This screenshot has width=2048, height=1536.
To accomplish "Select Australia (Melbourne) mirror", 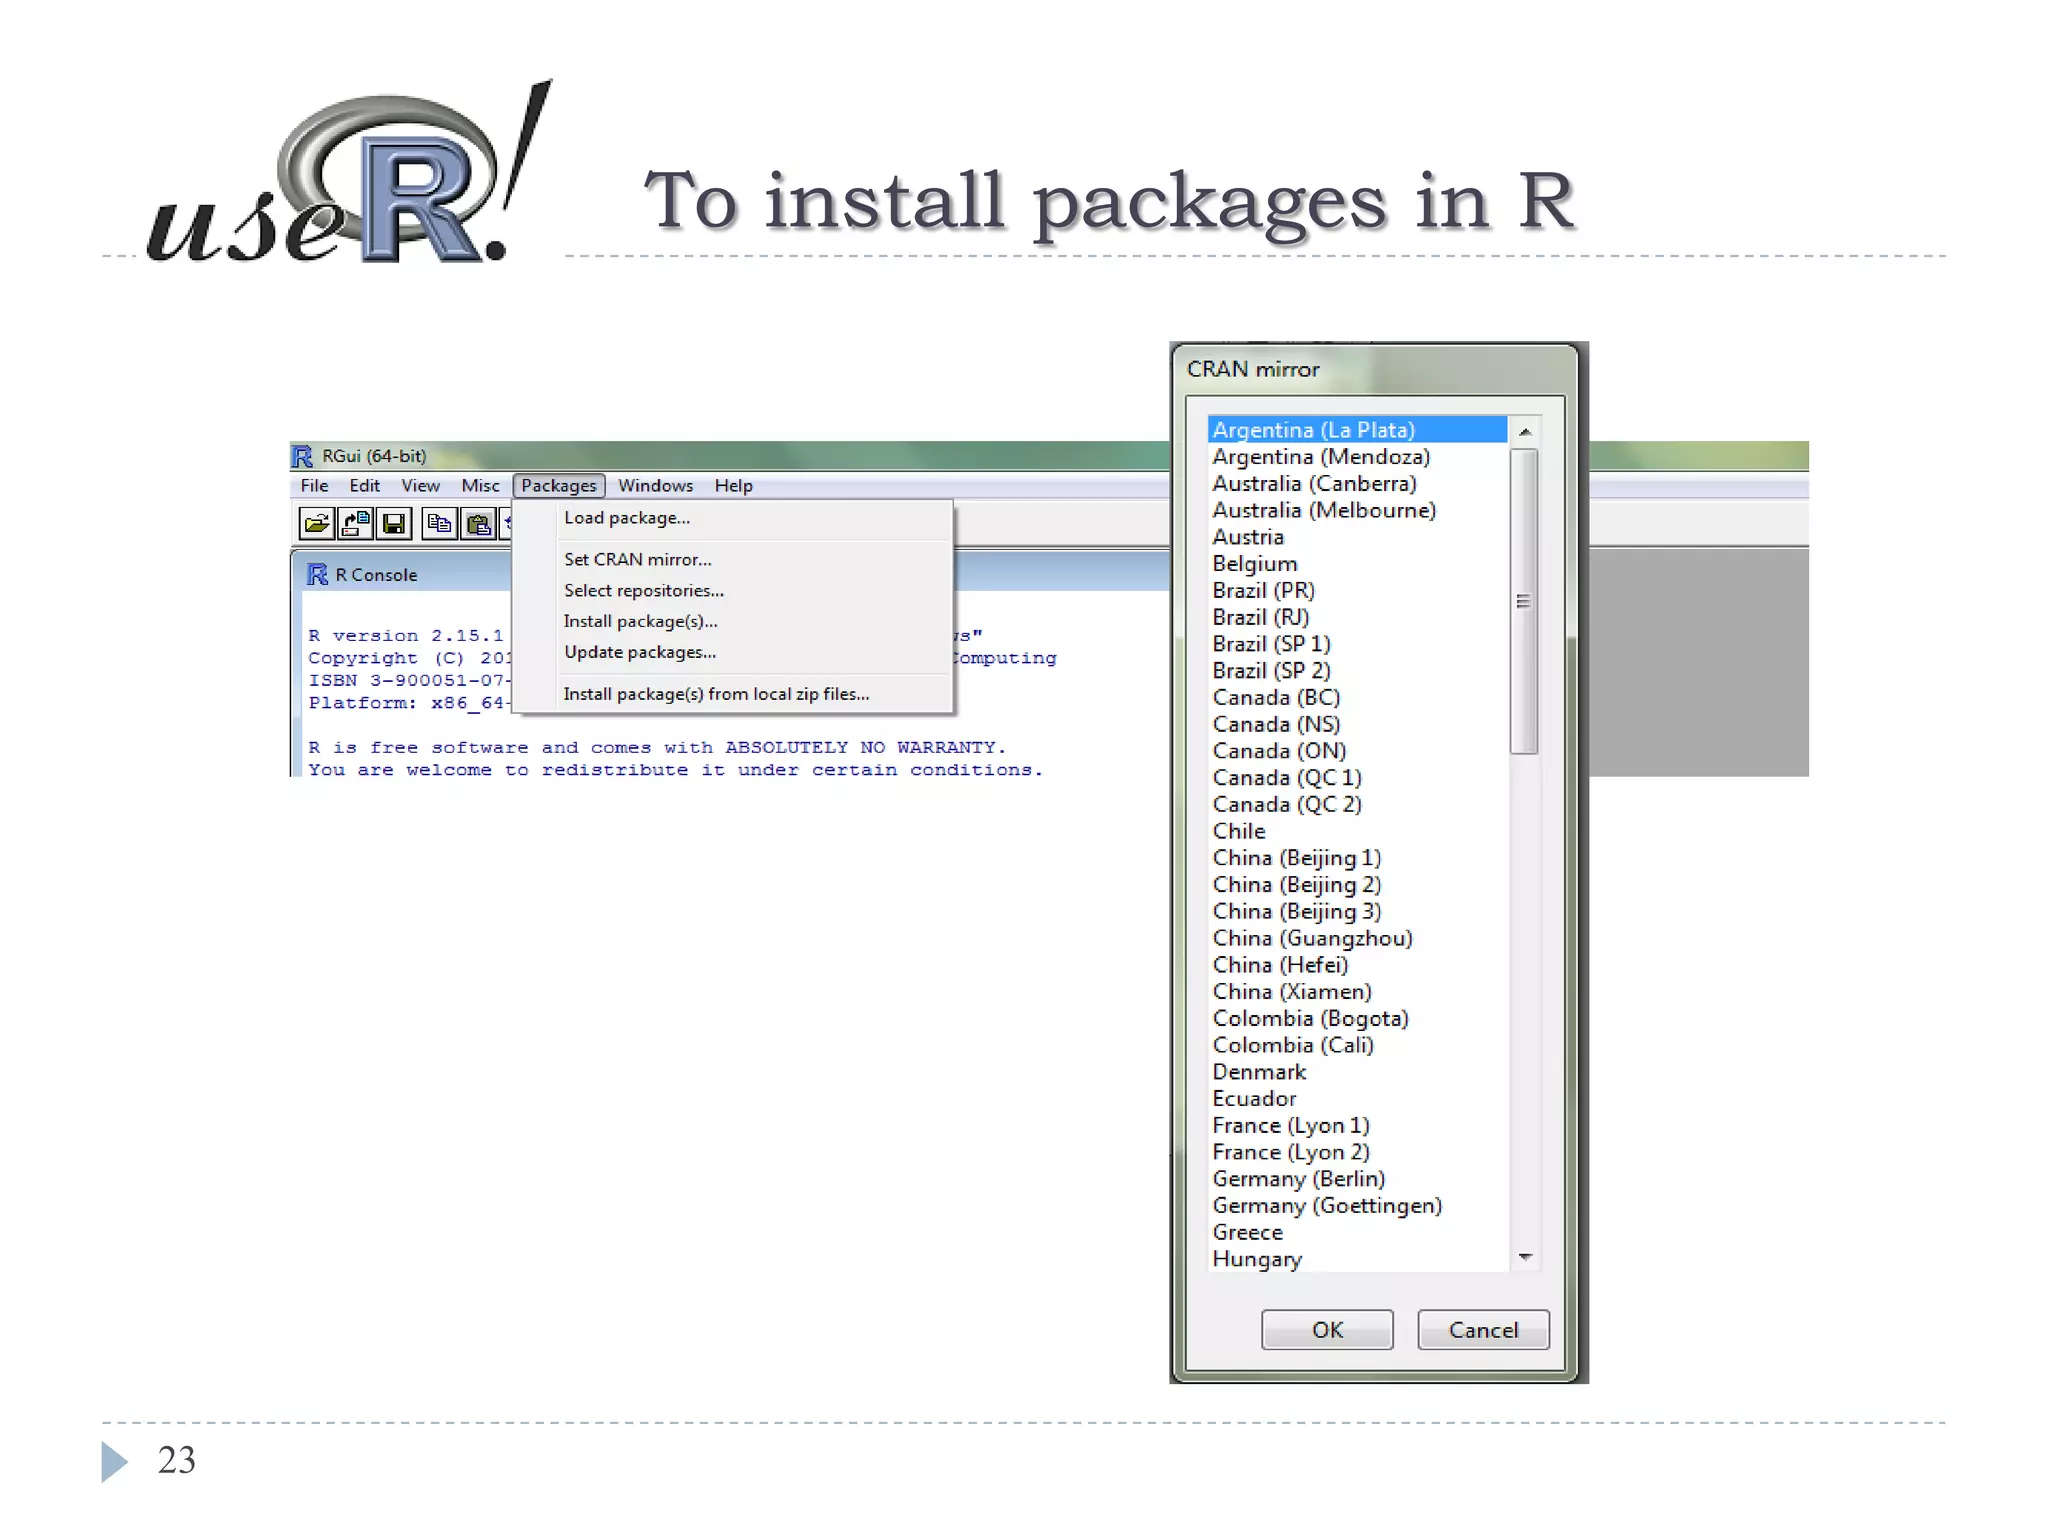I will (1357, 510).
